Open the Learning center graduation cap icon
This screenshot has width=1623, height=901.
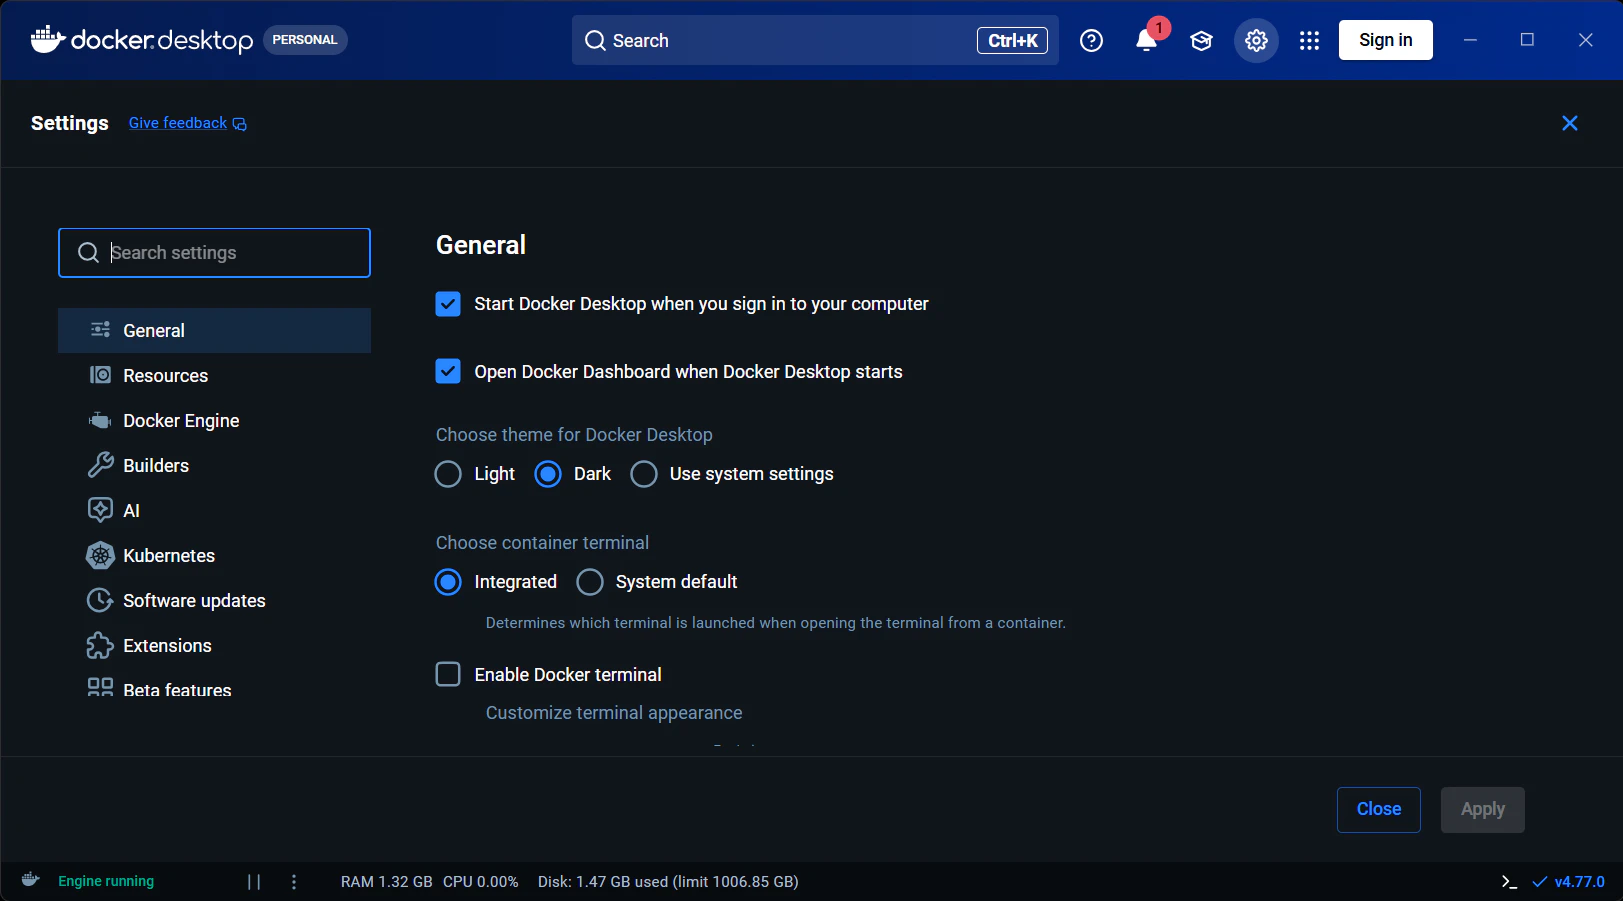[x=1201, y=40]
